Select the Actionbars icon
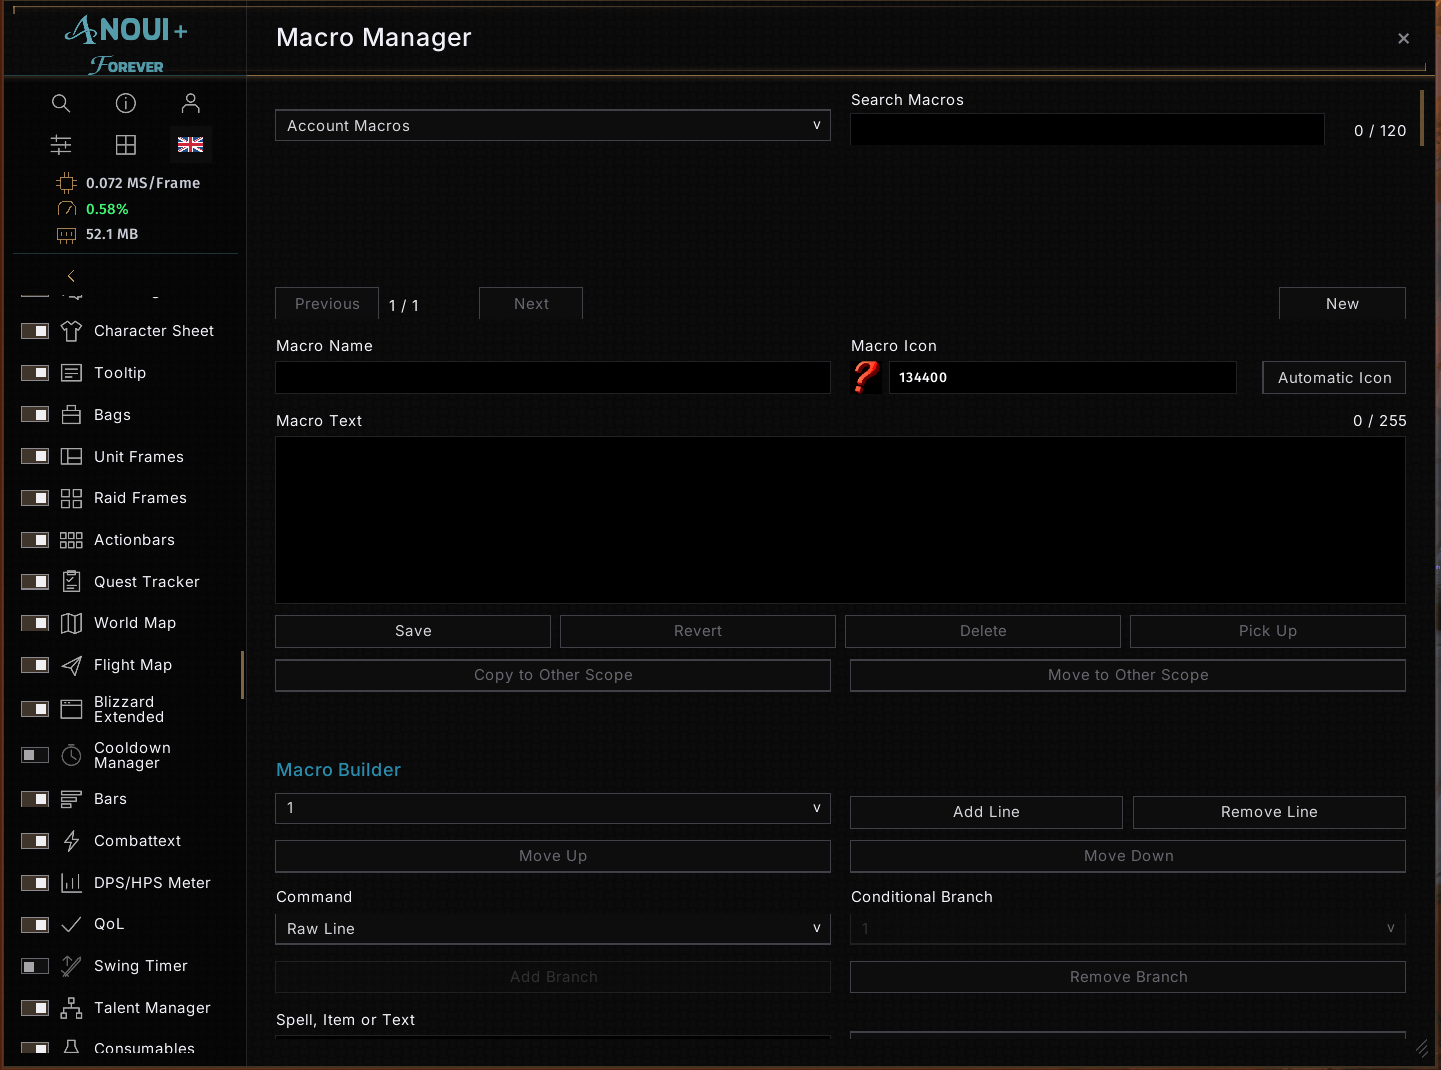 coord(71,540)
